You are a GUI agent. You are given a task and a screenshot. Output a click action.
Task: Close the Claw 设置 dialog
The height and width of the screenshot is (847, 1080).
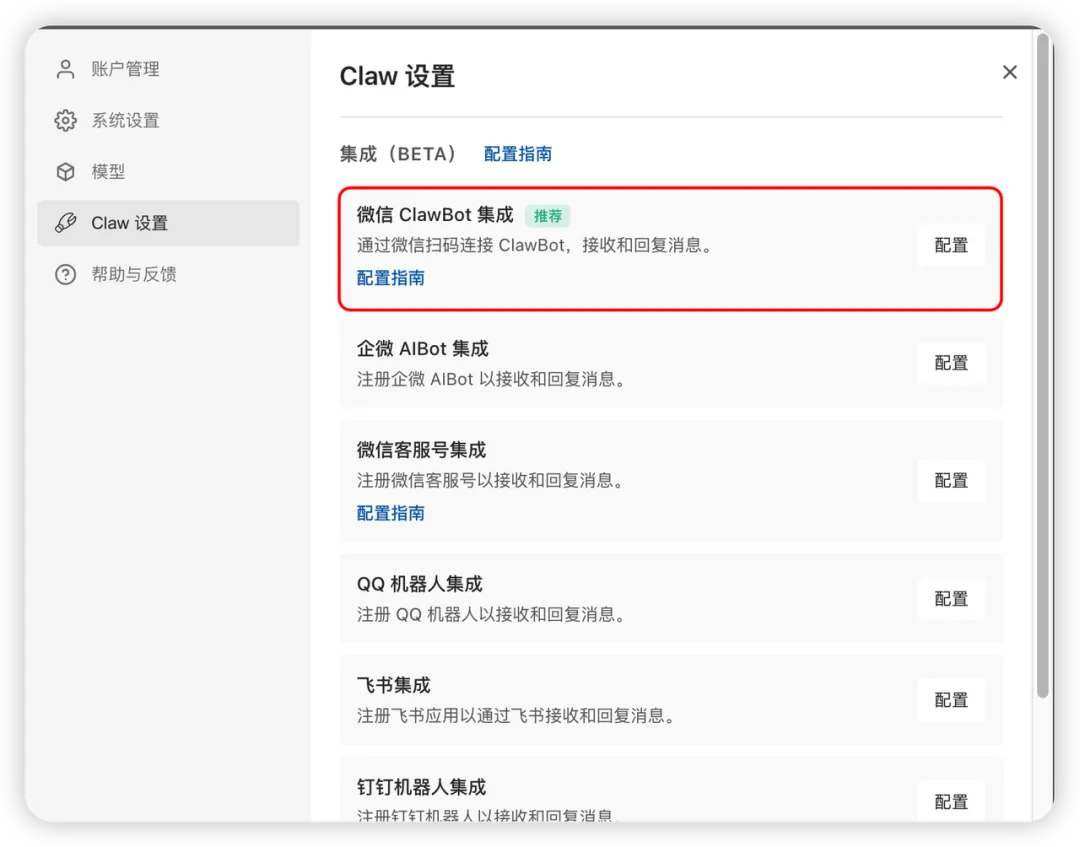1010,72
